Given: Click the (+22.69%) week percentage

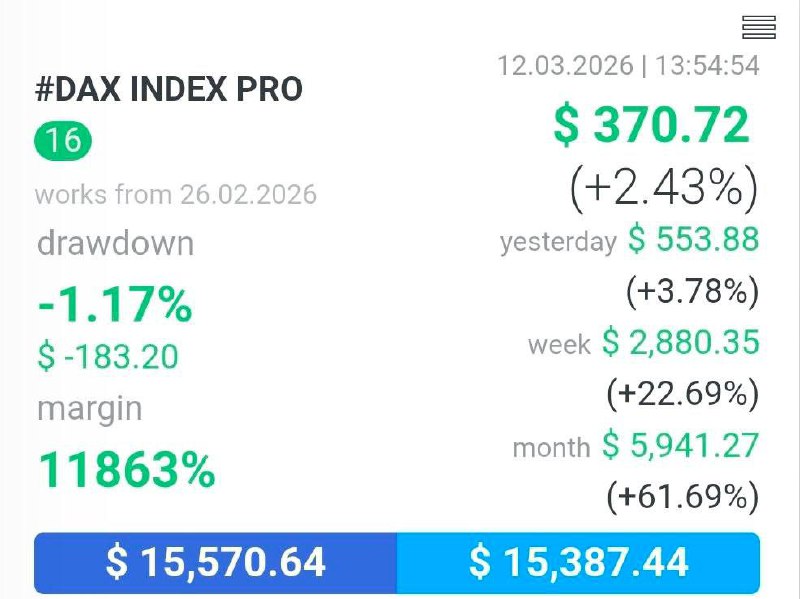Looking at the screenshot, I should 682,394.
